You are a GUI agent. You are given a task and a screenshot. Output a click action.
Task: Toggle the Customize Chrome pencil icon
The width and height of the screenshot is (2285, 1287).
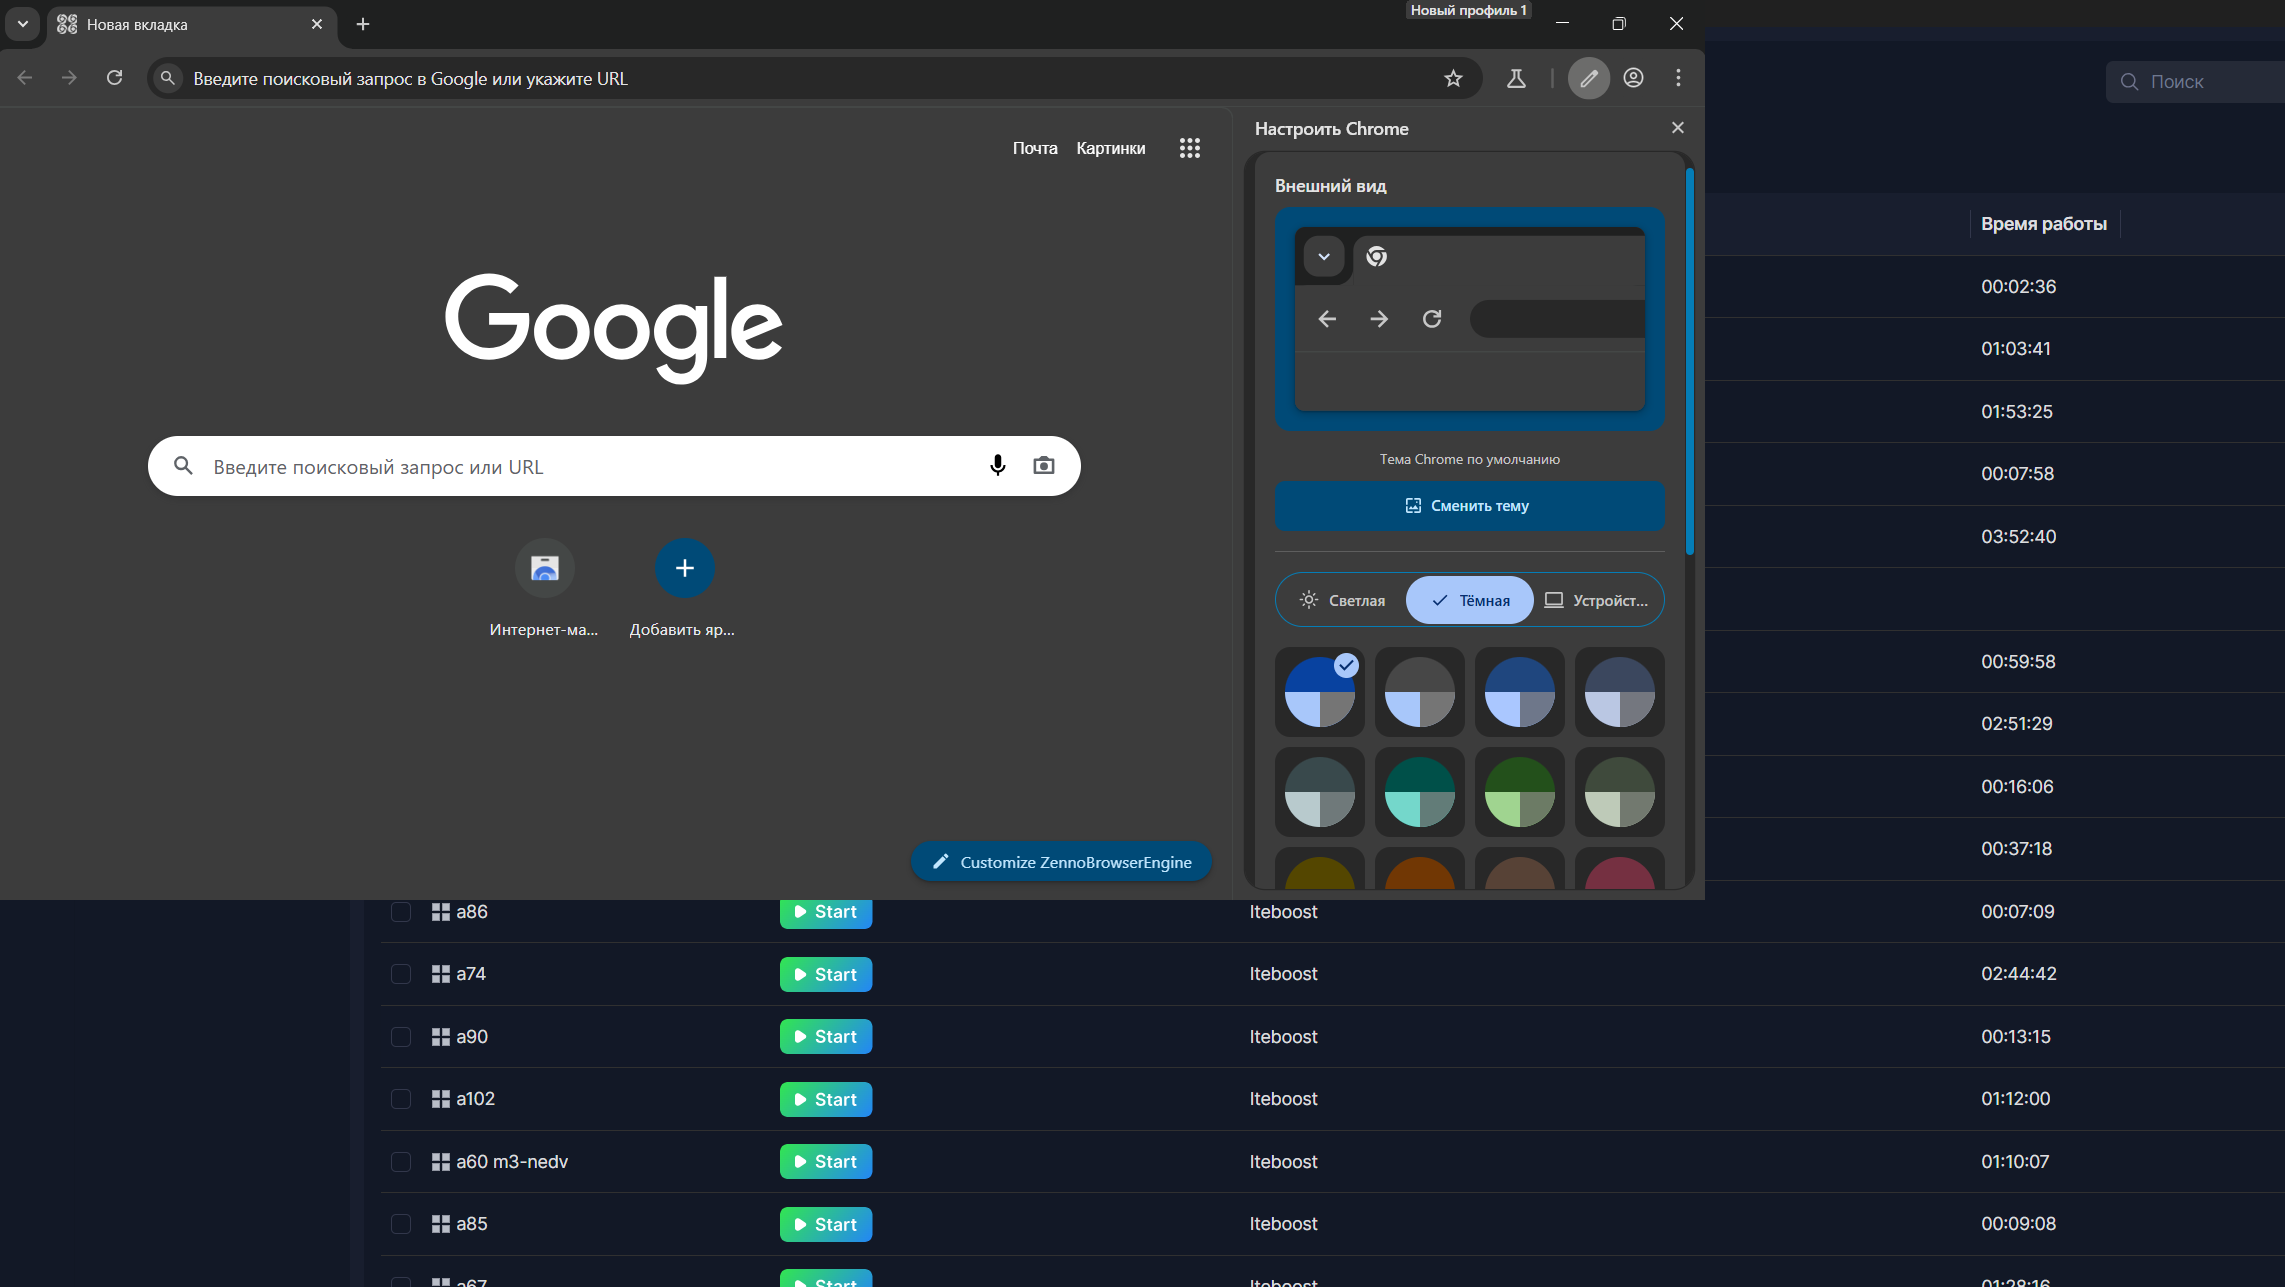tap(1589, 78)
